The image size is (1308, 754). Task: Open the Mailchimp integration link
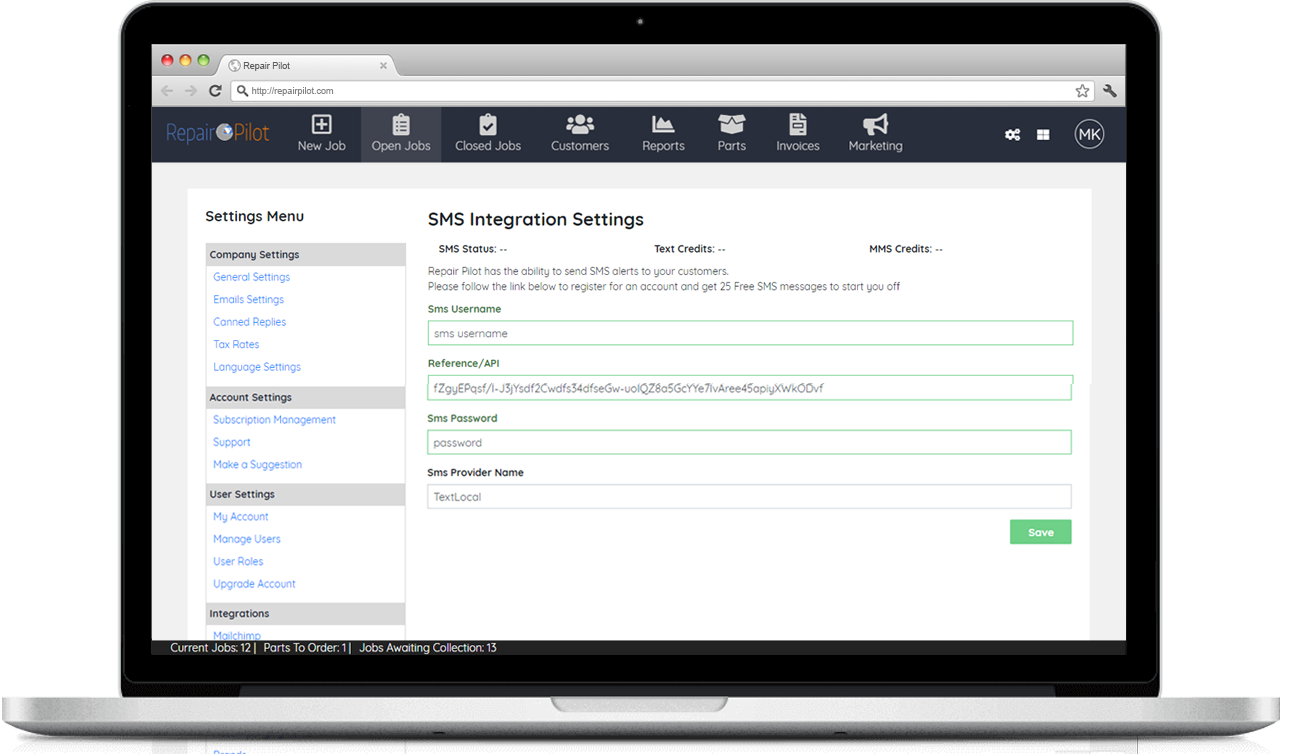click(237, 635)
